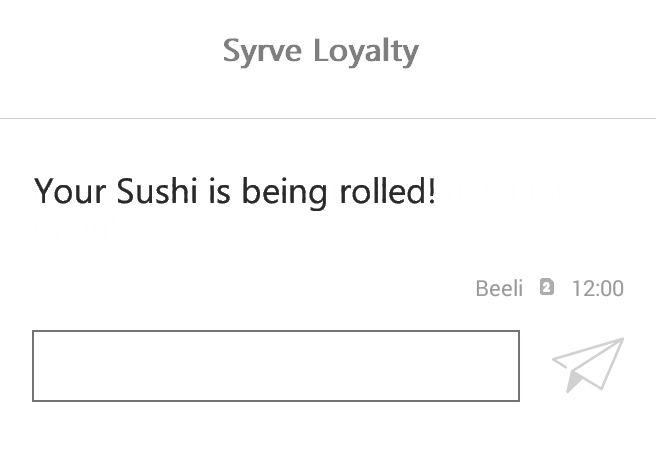
Task: Click the paper plane send icon
Action: 588,364
